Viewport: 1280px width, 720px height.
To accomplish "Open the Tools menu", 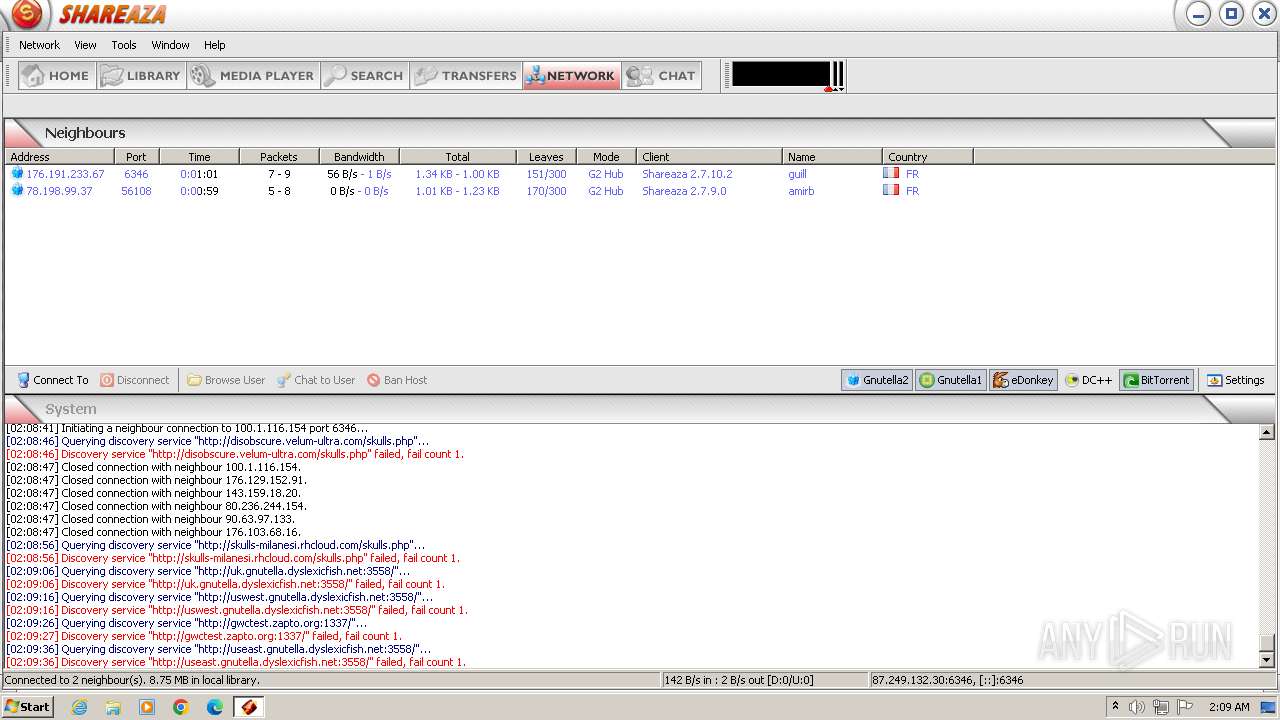I will [x=124, y=45].
